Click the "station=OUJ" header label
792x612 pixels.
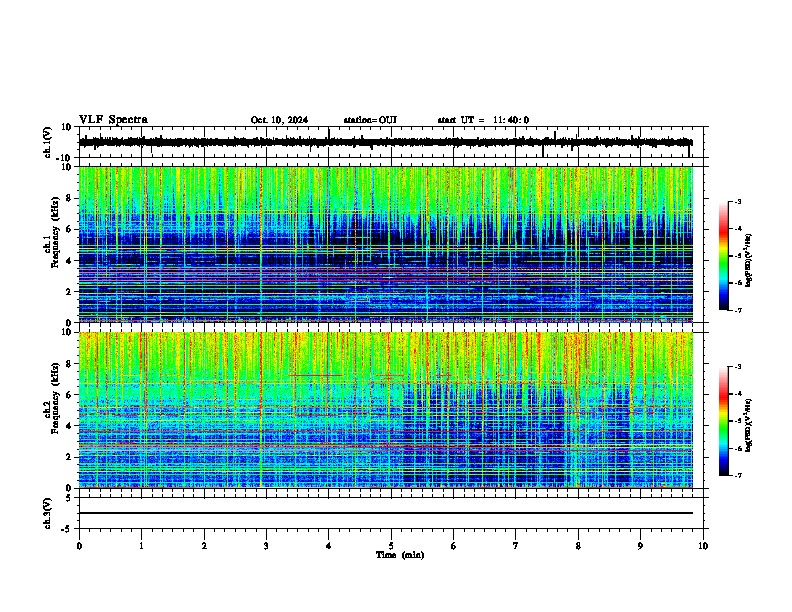(x=370, y=120)
